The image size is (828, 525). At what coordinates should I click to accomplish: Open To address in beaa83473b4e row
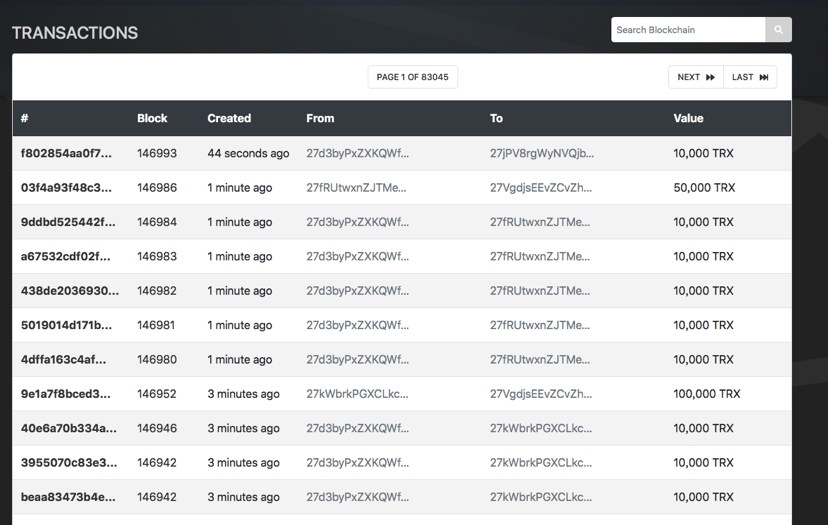click(541, 496)
